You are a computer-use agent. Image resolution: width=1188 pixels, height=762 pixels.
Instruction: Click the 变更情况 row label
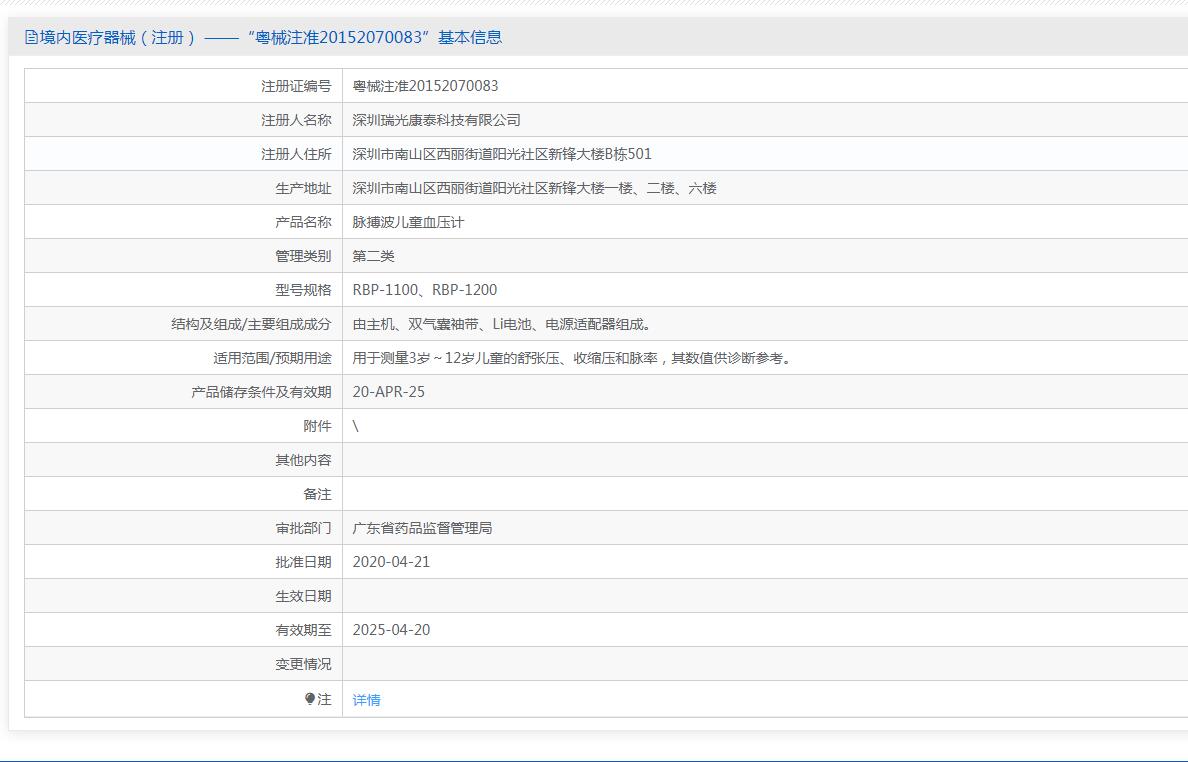[x=303, y=664]
